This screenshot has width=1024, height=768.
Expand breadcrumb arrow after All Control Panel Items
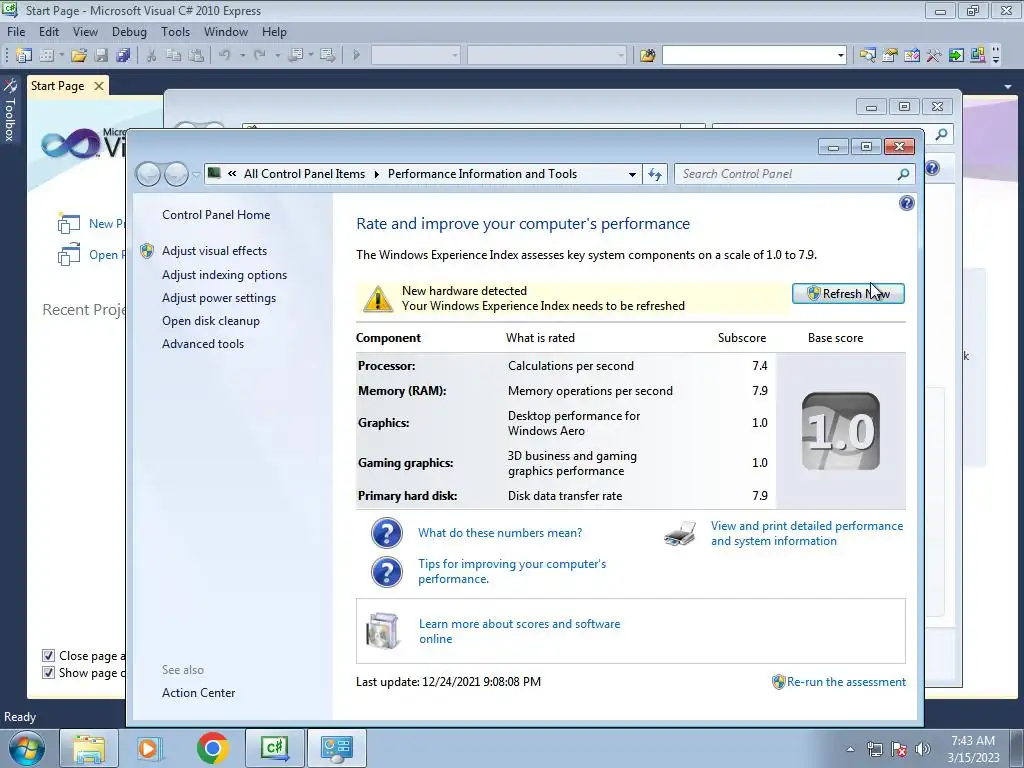click(x=377, y=174)
